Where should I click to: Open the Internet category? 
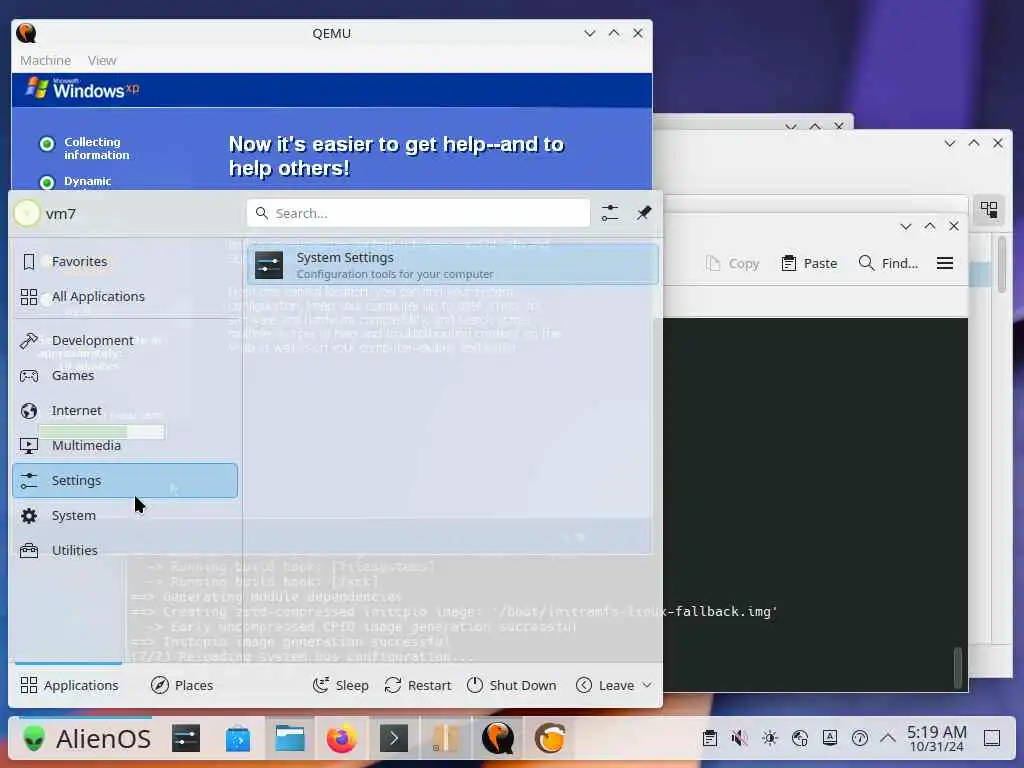pos(125,411)
